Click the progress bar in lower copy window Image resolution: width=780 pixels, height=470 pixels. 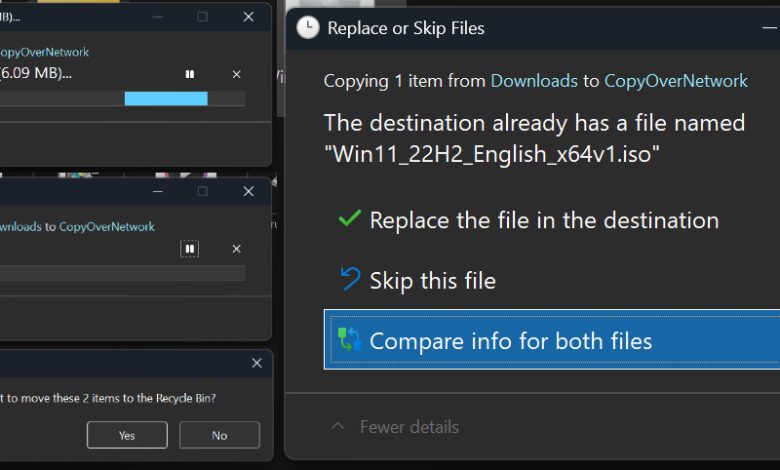[120, 273]
